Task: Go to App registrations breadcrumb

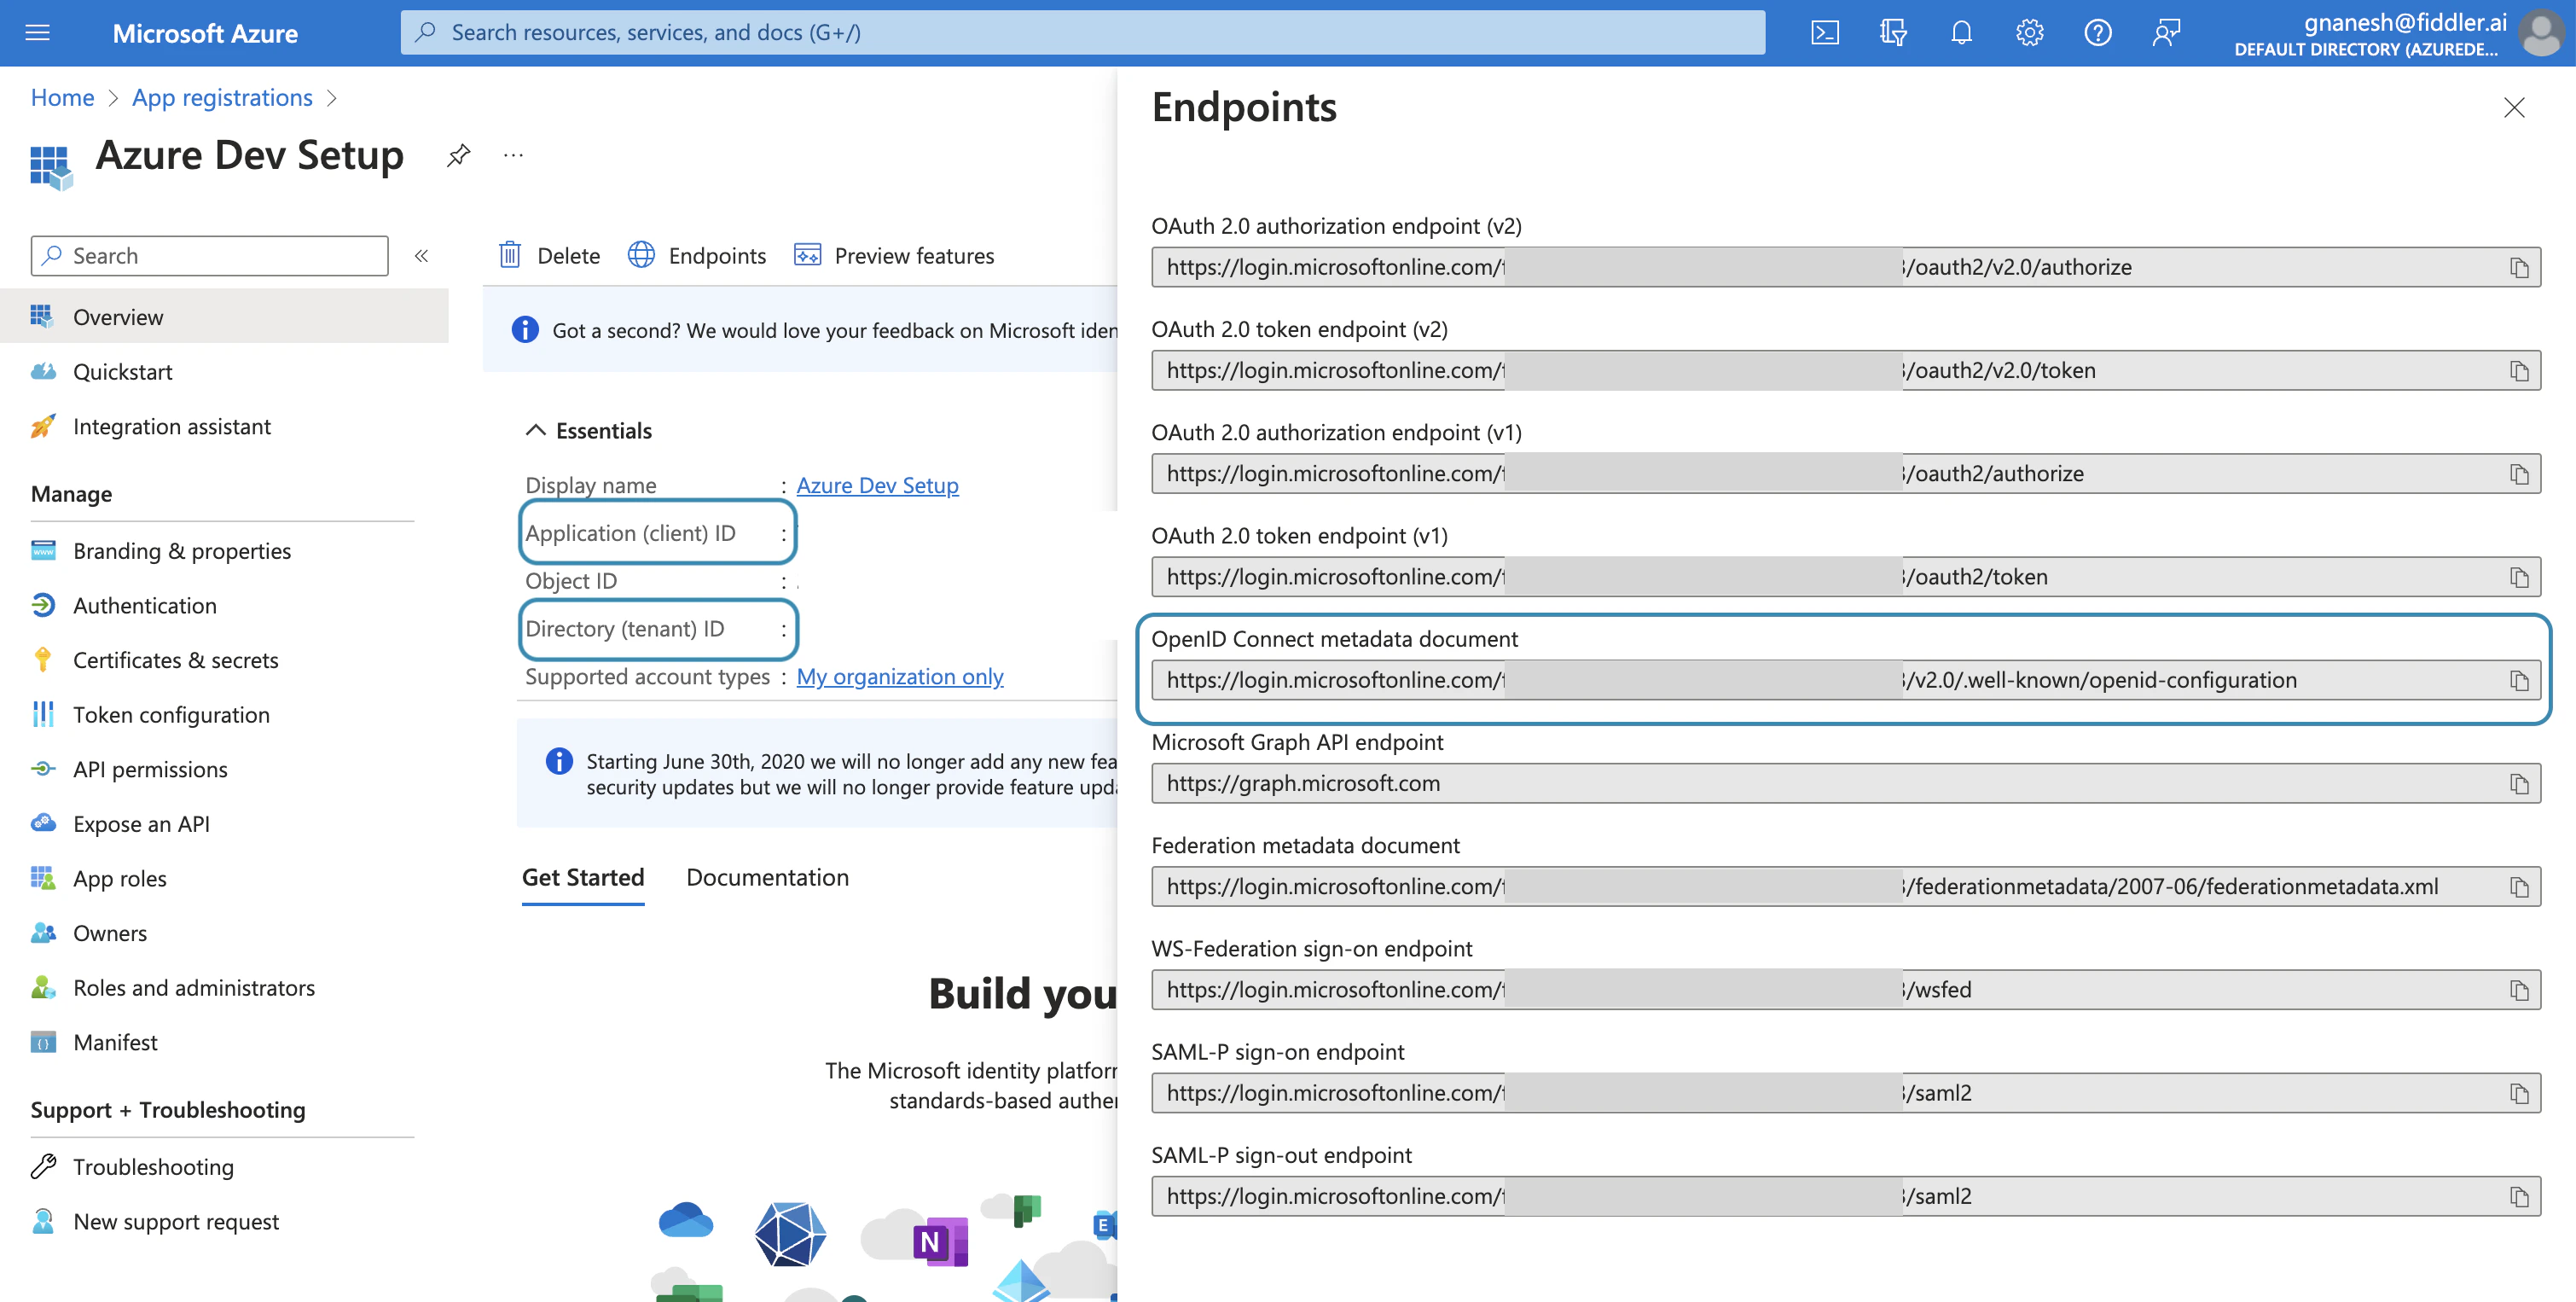Action: (x=222, y=98)
